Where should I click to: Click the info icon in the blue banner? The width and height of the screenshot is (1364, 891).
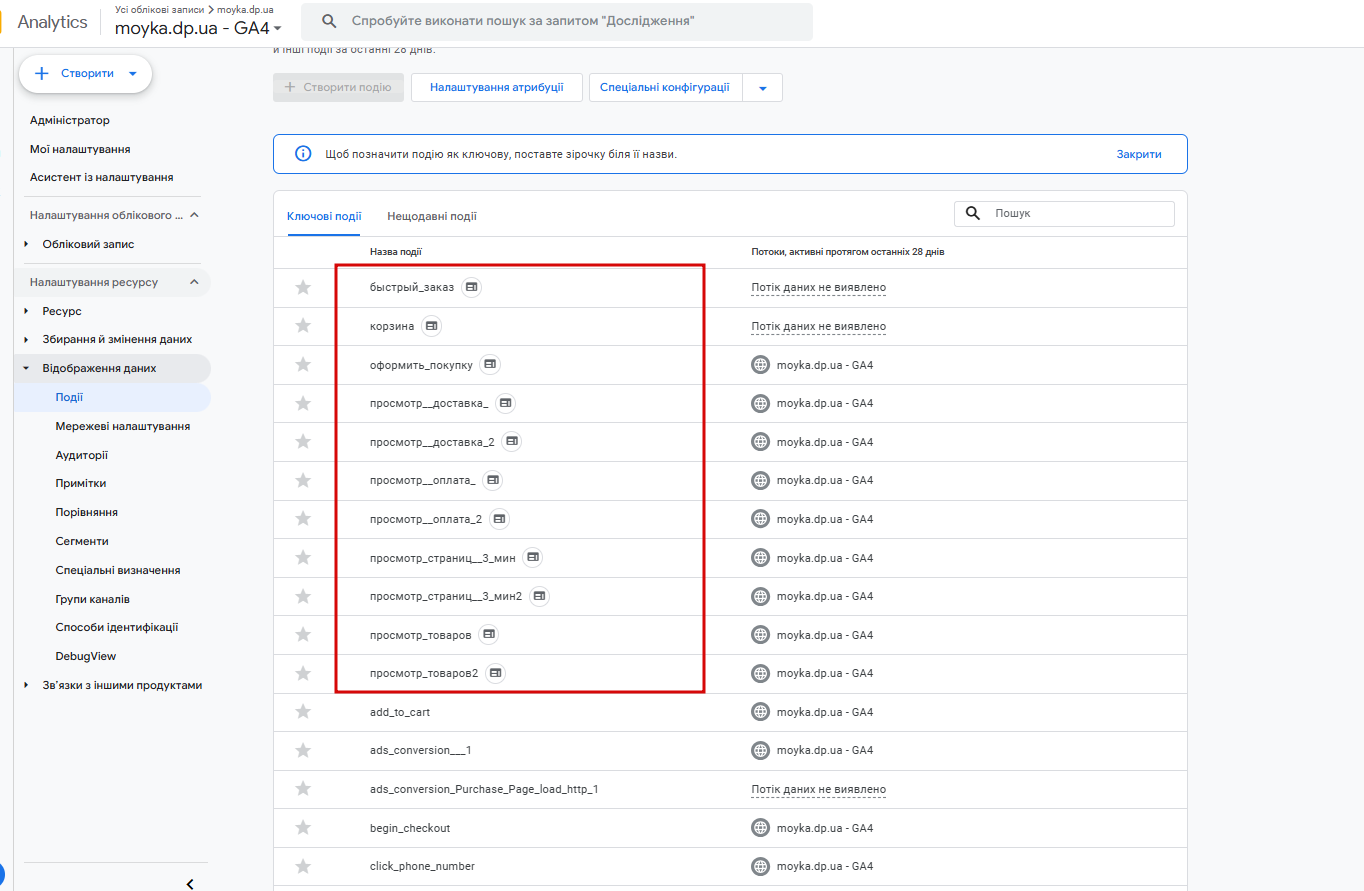(303, 154)
